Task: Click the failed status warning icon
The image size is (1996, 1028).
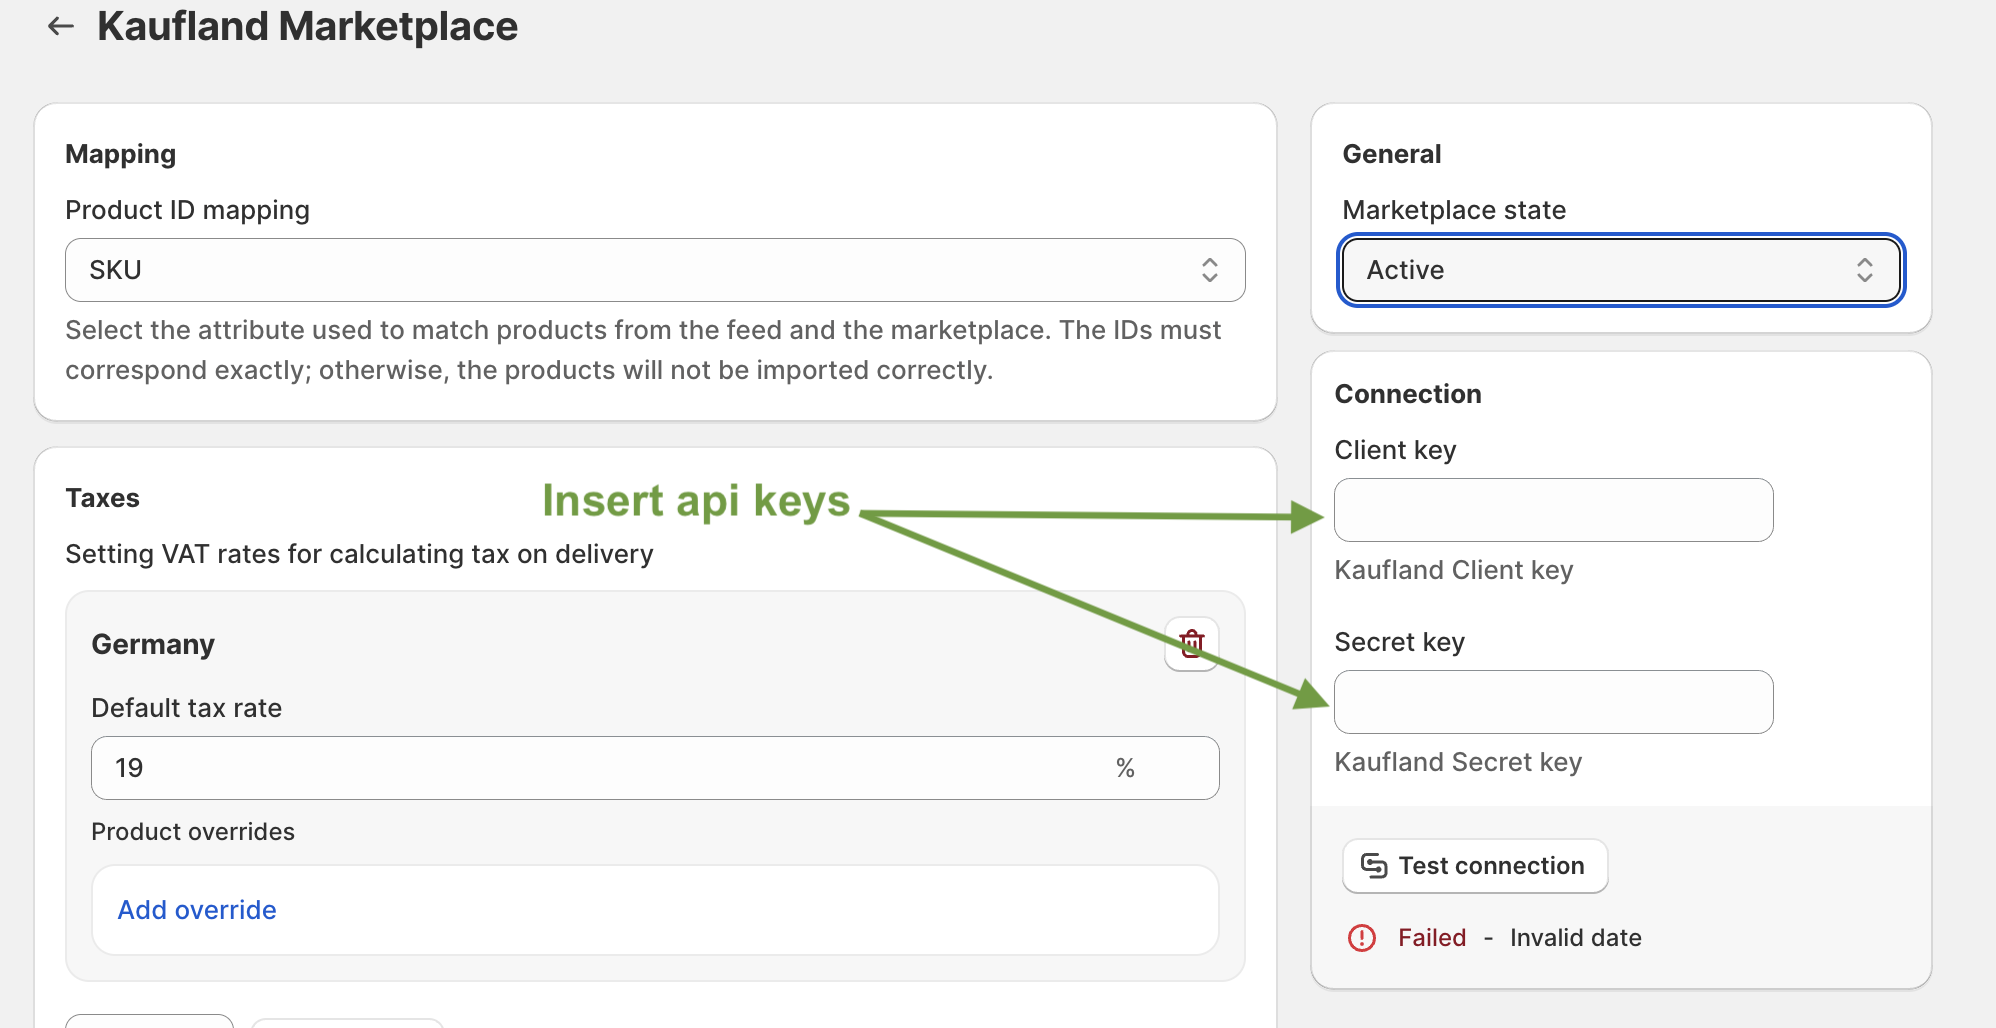Action: click(1362, 938)
